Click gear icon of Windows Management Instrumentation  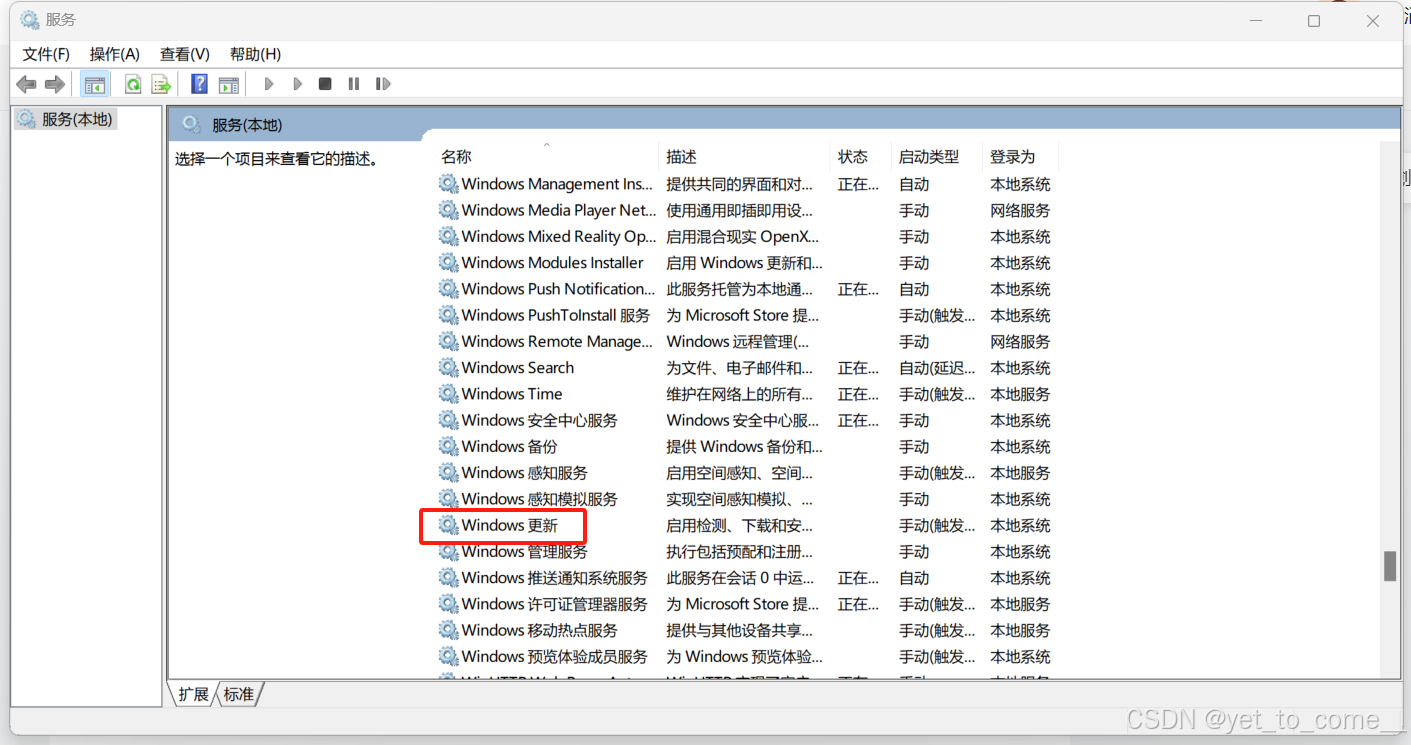pyautogui.click(x=448, y=184)
